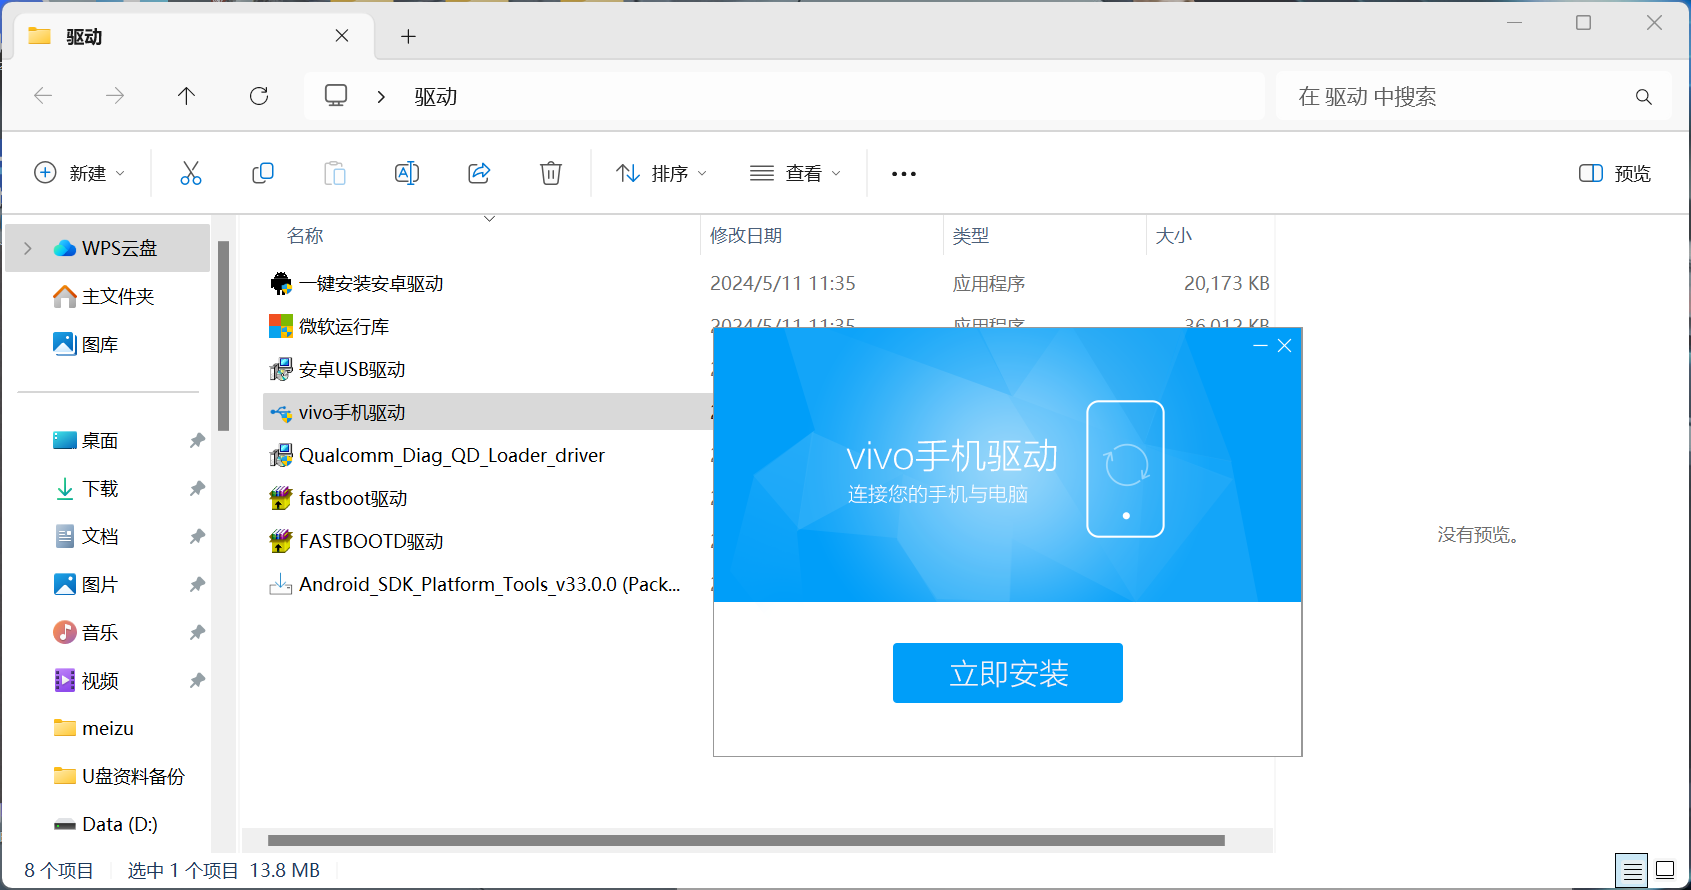1691x890 pixels.
Task: Click the Rename icon
Action: coord(407,173)
